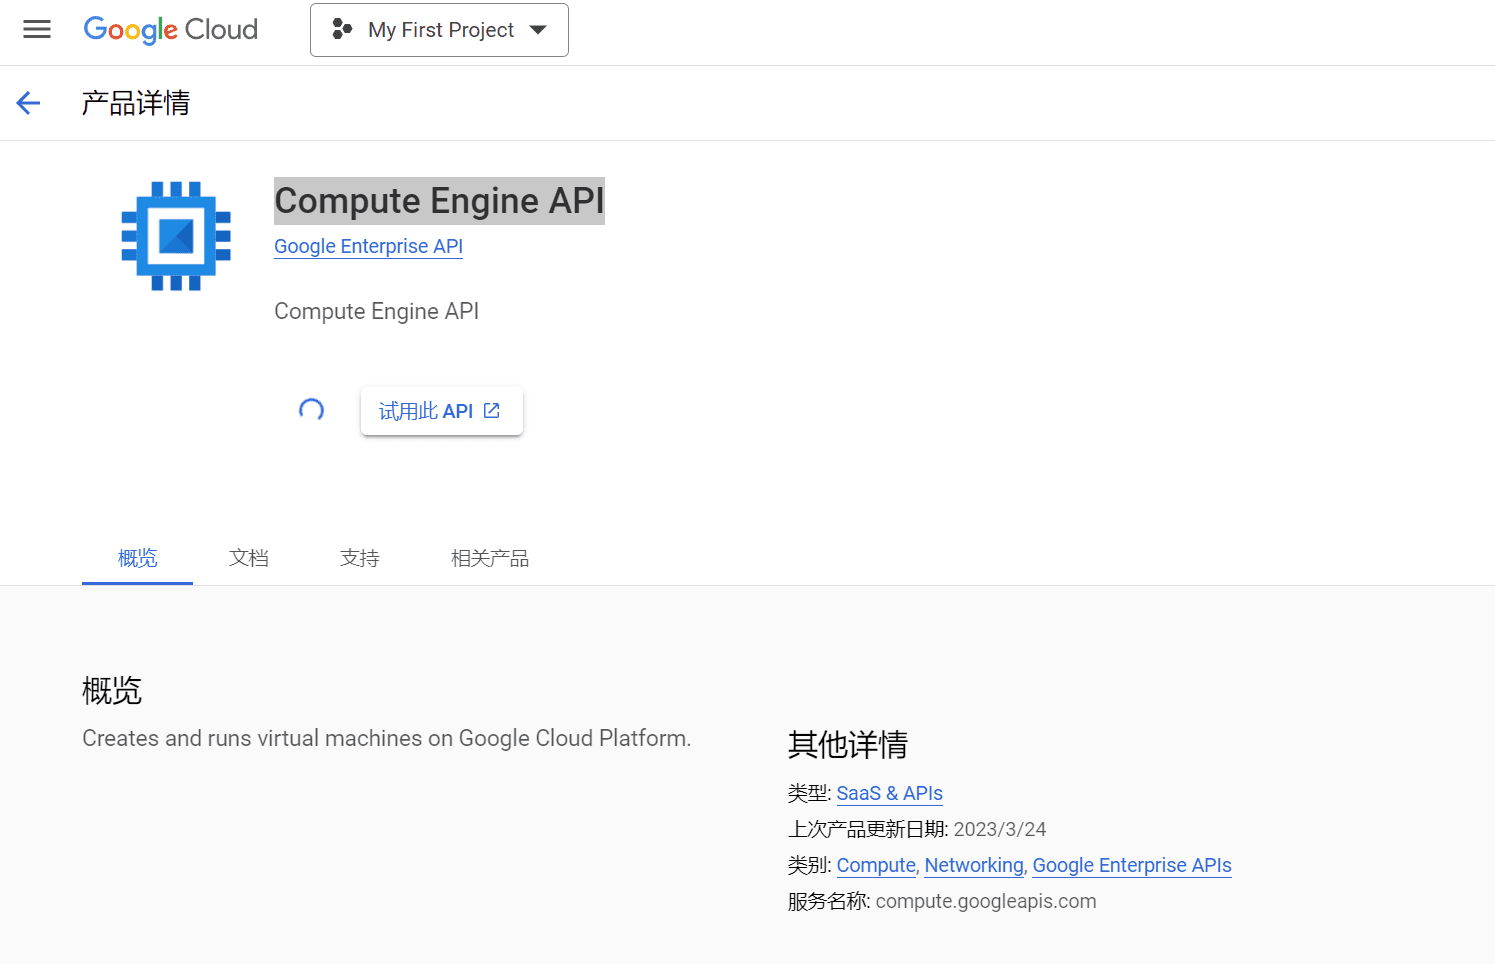Screen dimensions: 1495x964
Task: Click the external link icon on 试用此 API
Action: pos(490,410)
